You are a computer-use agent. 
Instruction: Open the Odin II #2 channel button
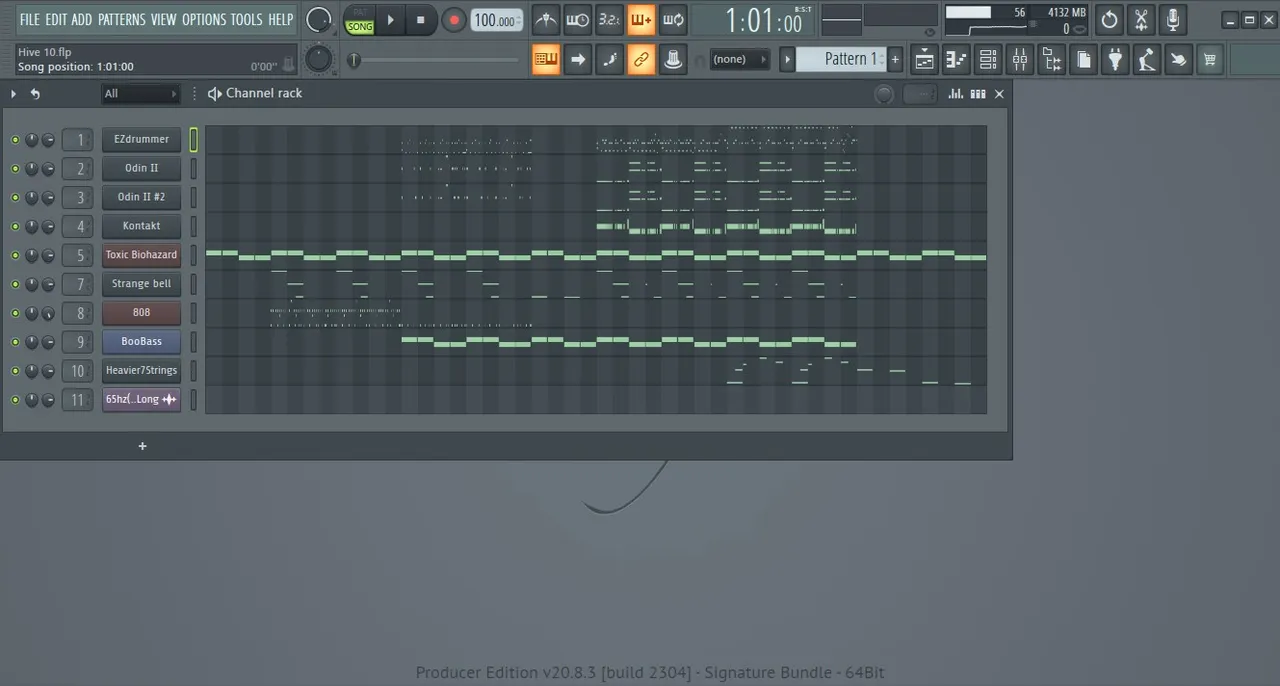141,198
